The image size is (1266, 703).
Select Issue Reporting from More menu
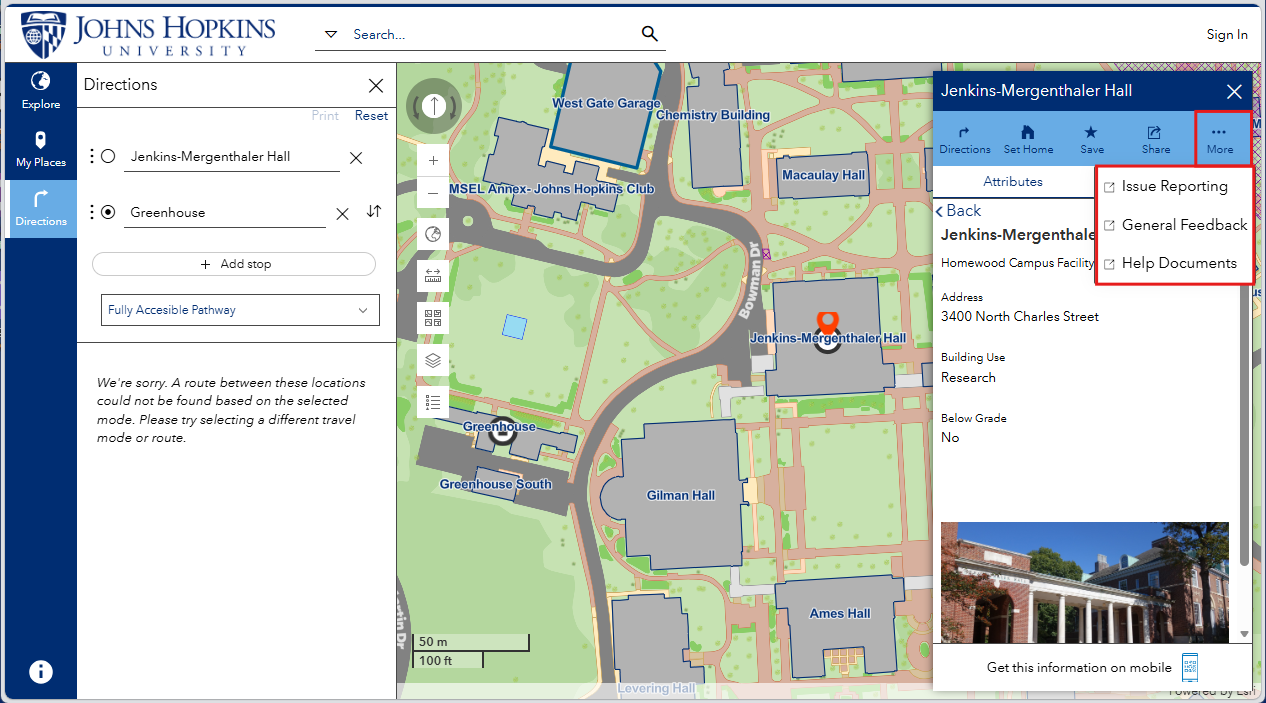tap(1174, 186)
